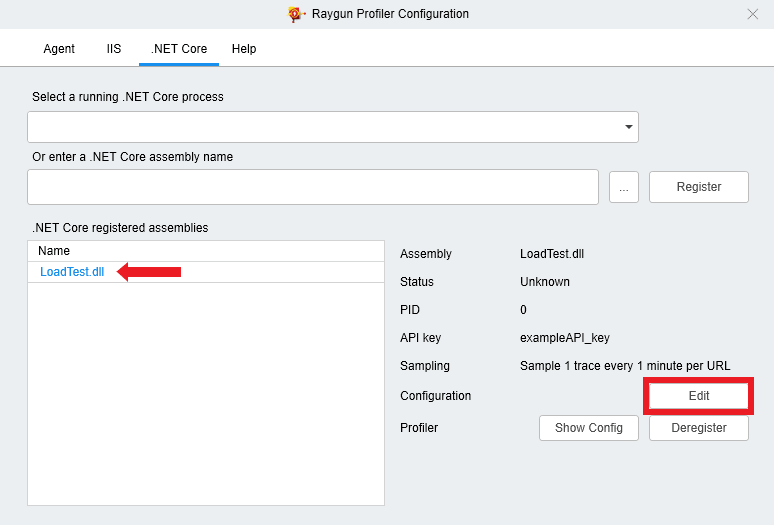Click the 'Or enter a .NET Core assembly name' label
774x525 pixels.
[132, 157]
